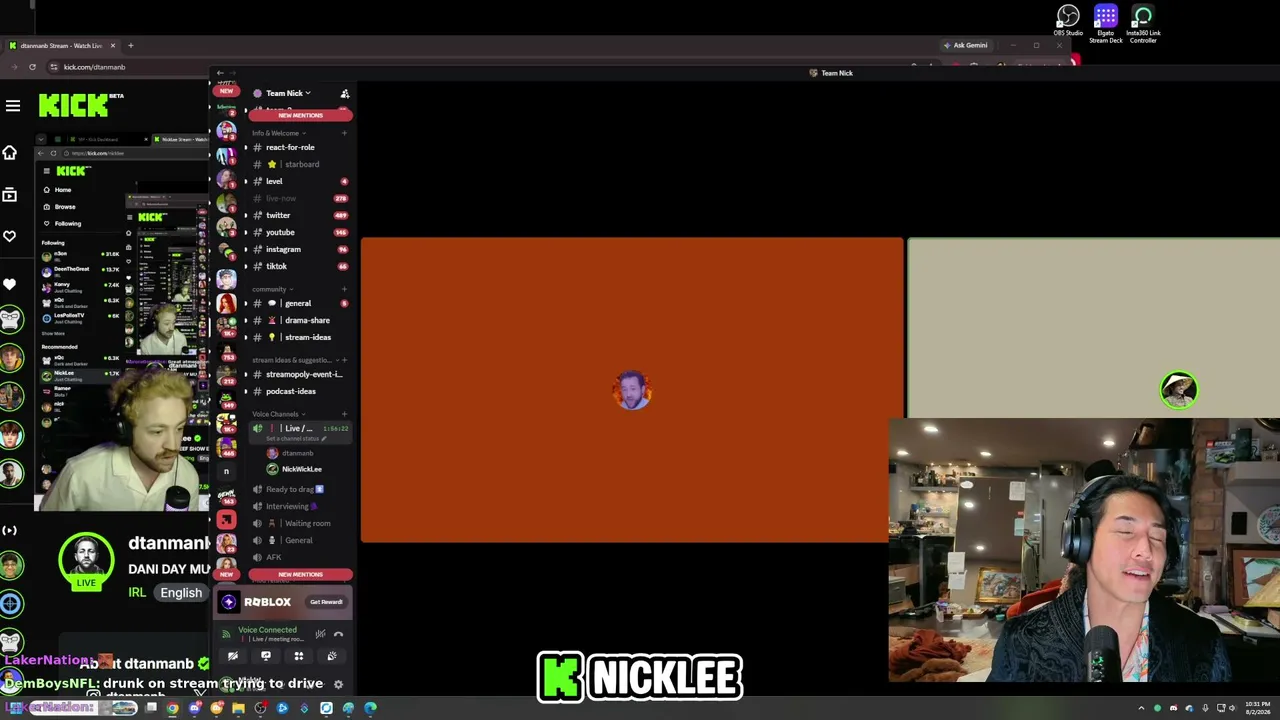Toggle noise suppression in voice panel
This screenshot has height=720, width=1280.
coord(320,634)
